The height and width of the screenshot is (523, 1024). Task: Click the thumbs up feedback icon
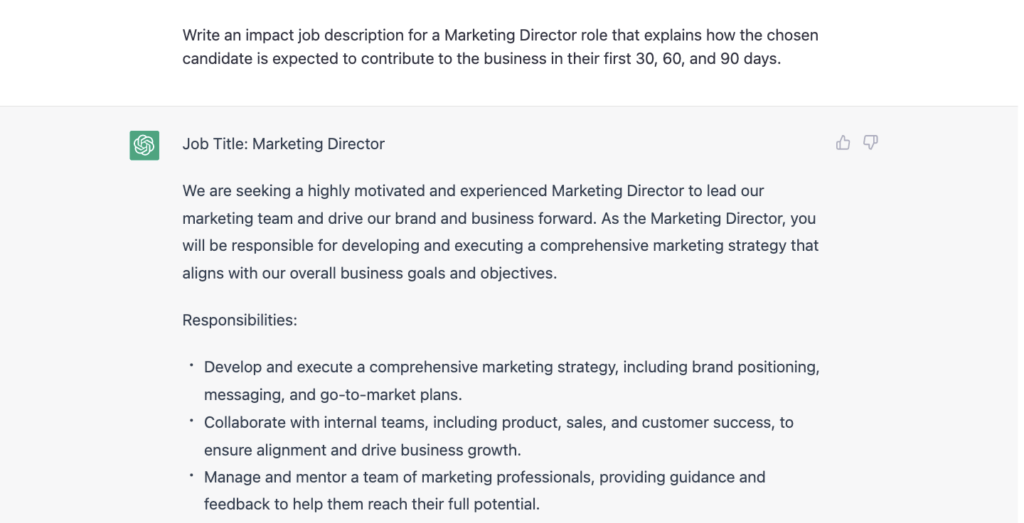pos(843,142)
